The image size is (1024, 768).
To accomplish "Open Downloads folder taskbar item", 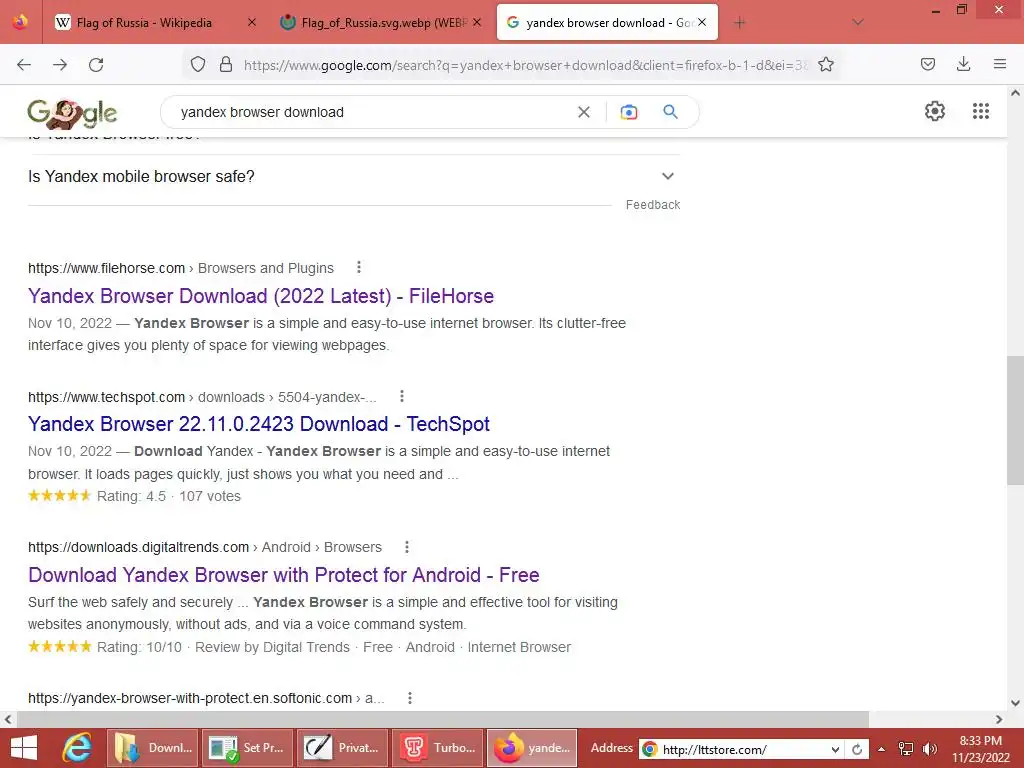I will click(152, 748).
